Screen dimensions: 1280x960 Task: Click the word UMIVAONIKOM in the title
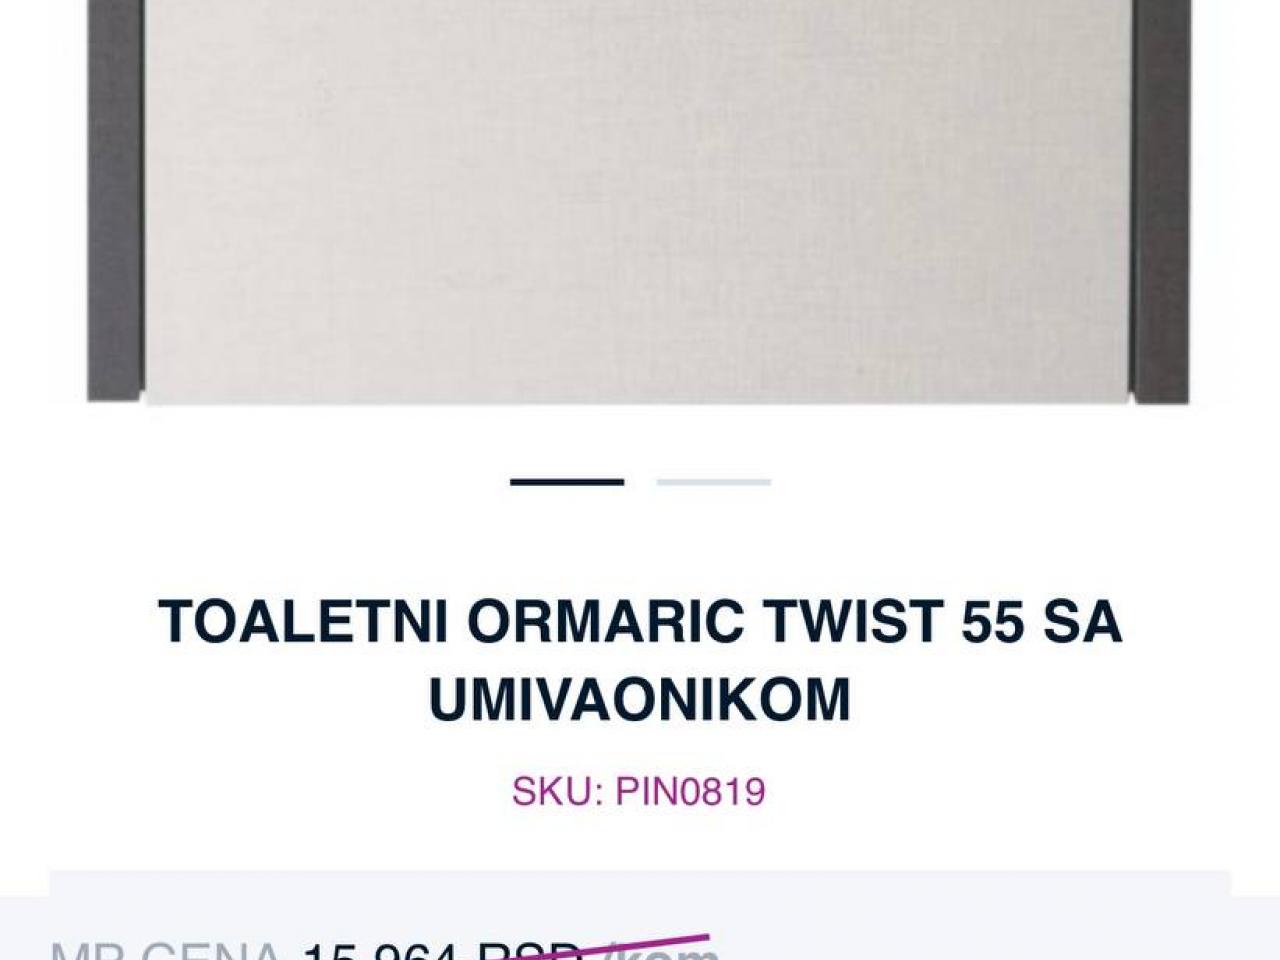(640, 699)
